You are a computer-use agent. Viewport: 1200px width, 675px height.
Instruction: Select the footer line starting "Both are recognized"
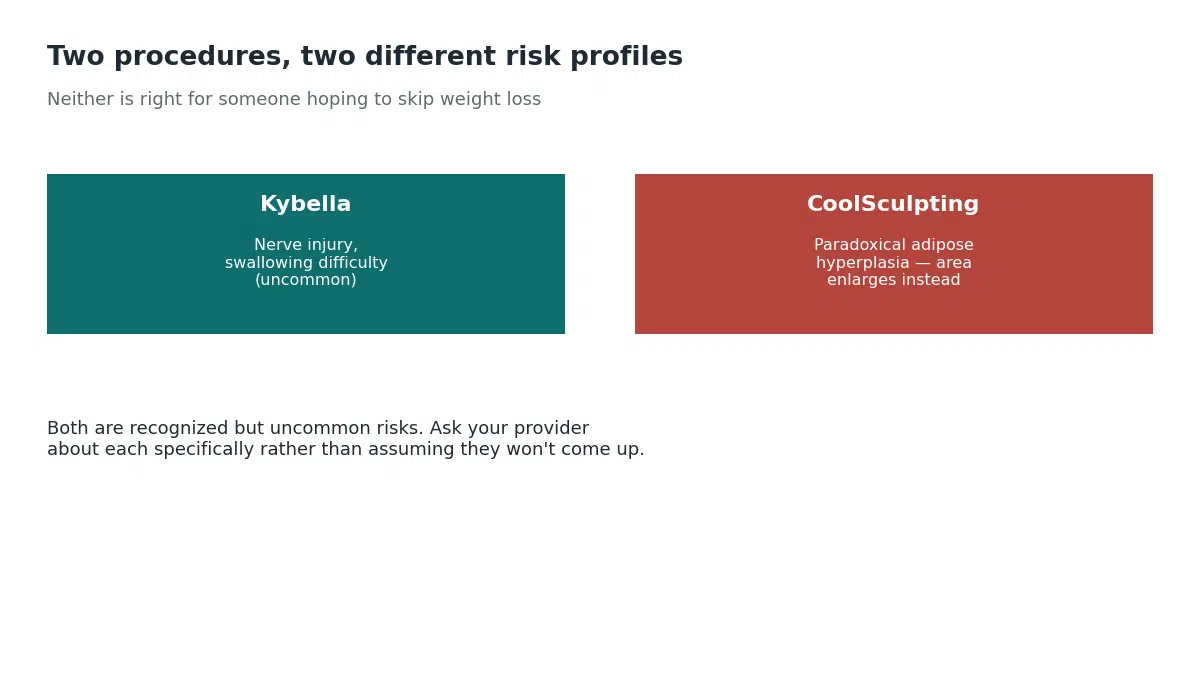318,429
